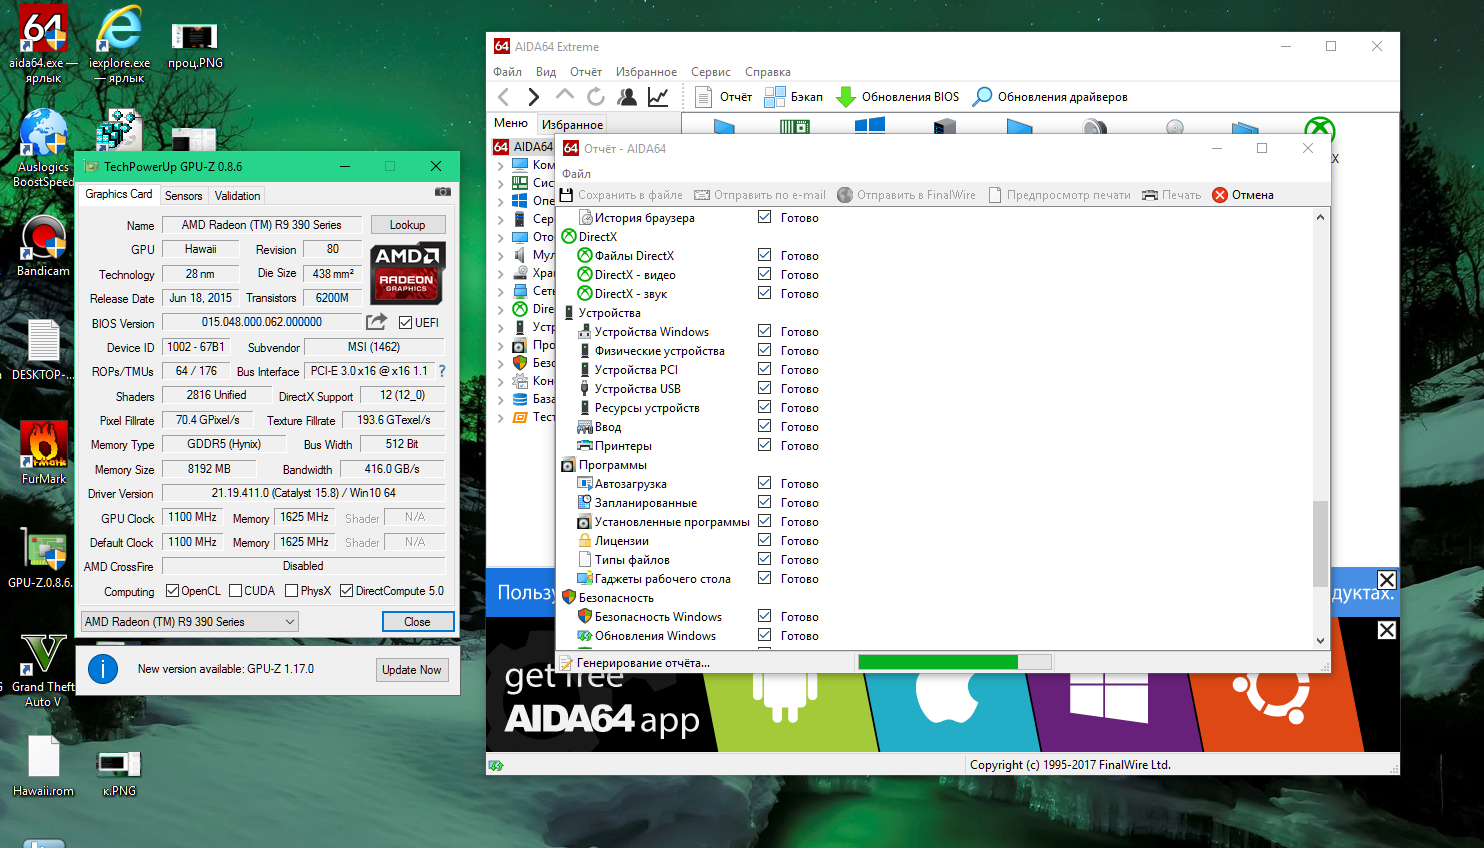Click the FurMark desktop icon
The image size is (1484, 848).
point(44,453)
